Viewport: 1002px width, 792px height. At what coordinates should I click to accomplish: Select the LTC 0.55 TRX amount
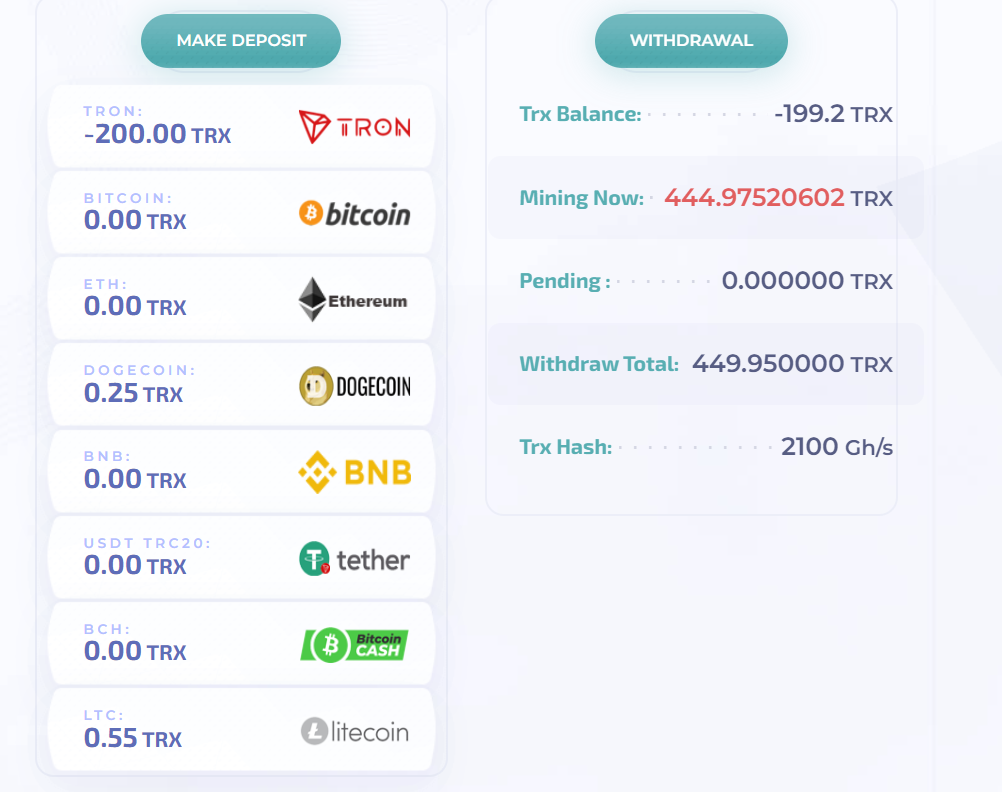coord(133,739)
